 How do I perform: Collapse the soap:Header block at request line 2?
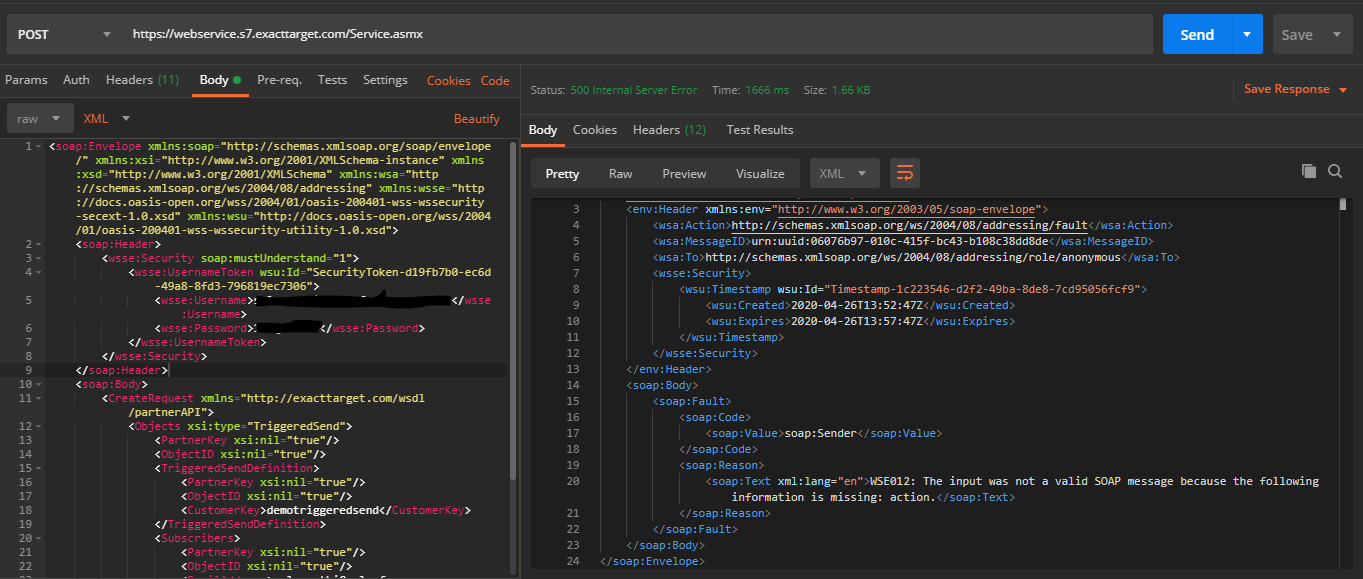coord(41,244)
